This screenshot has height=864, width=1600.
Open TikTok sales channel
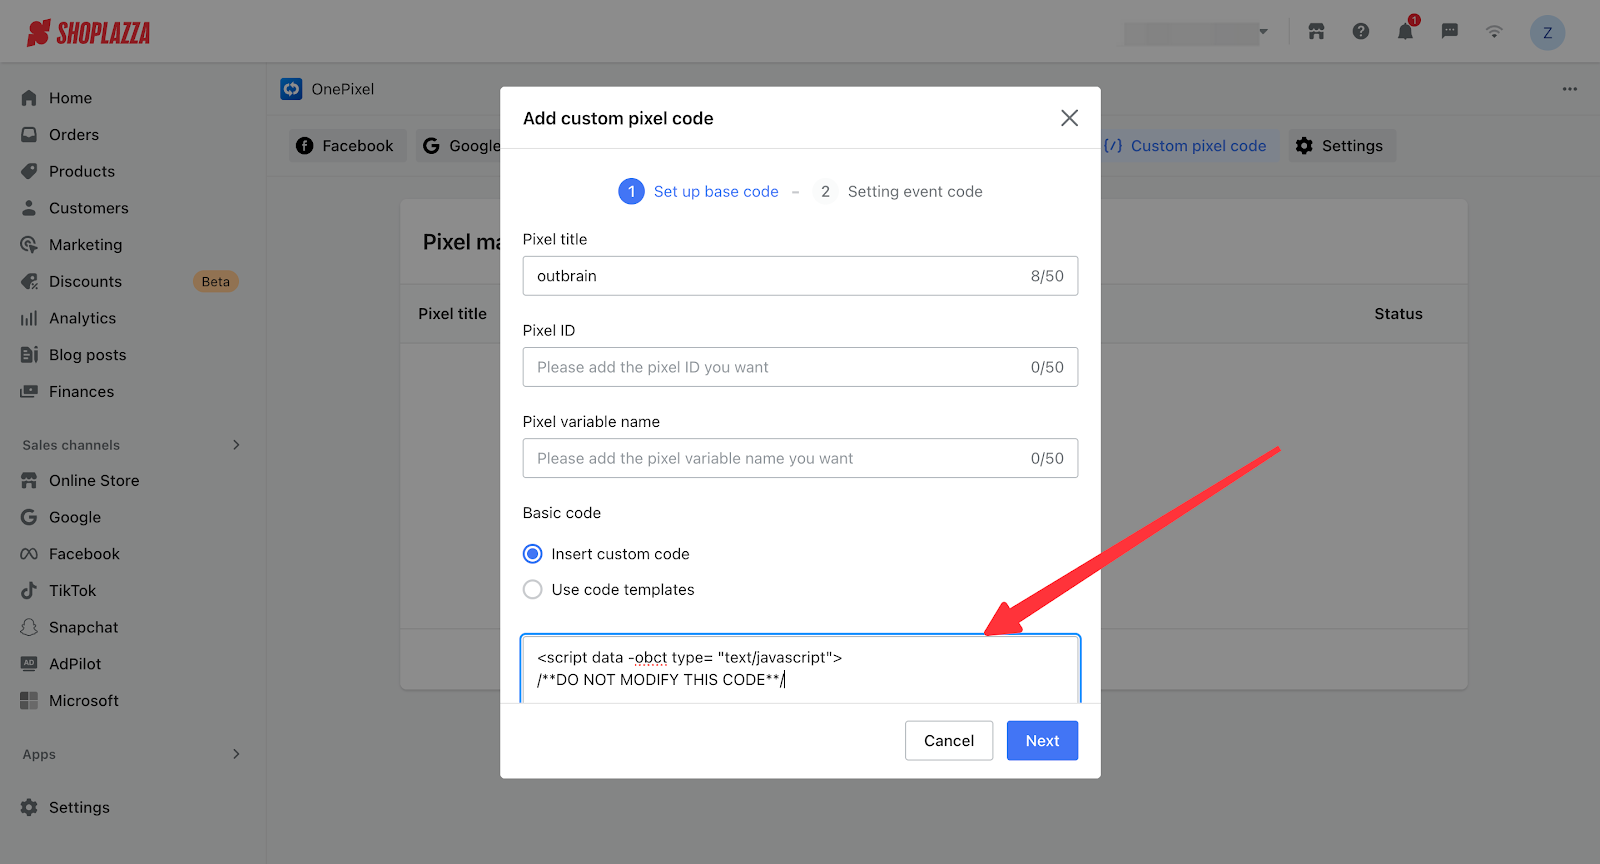(72, 591)
